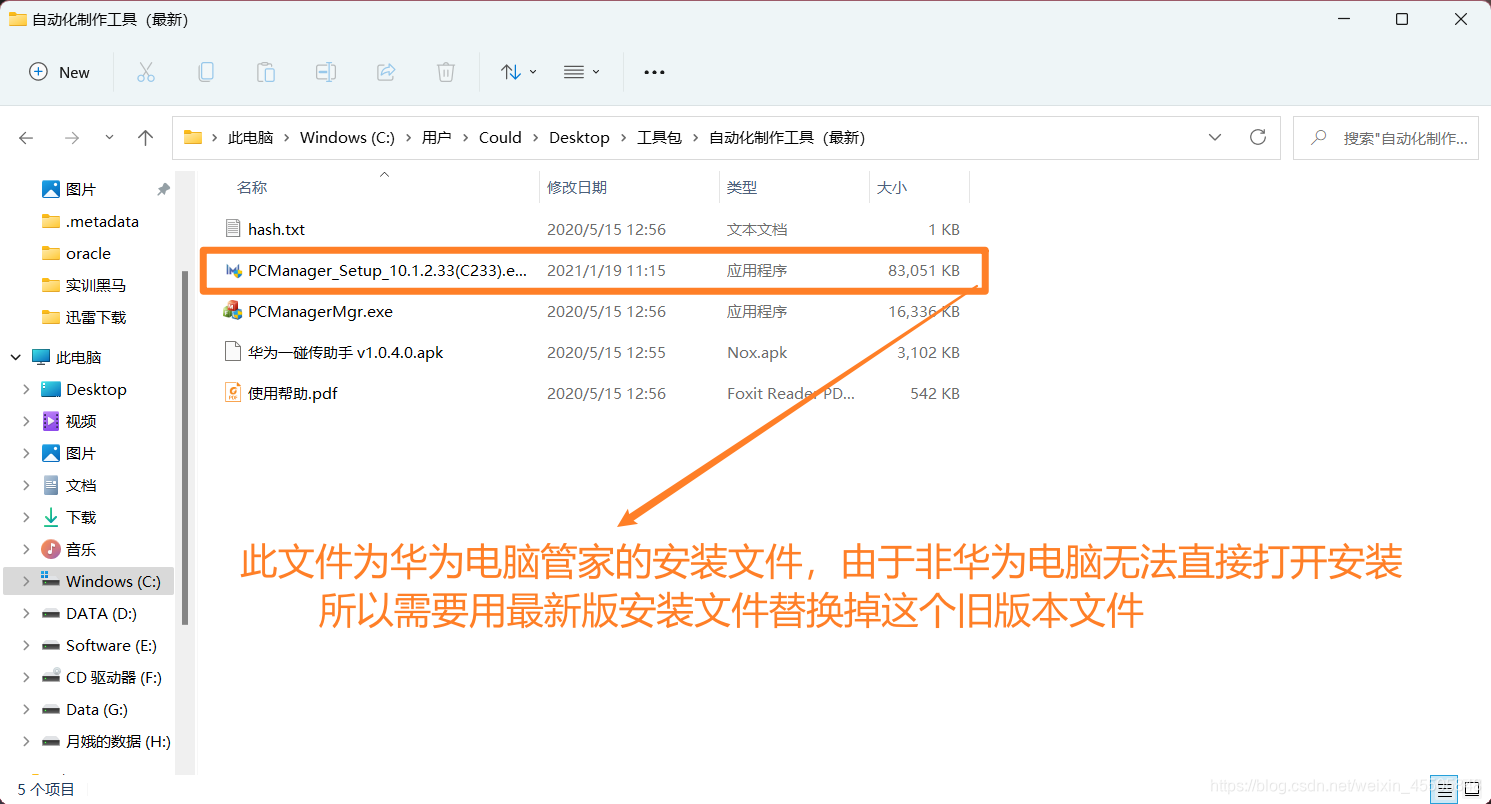Open the See more ellipsis menu
1491x804 pixels.
click(x=654, y=72)
